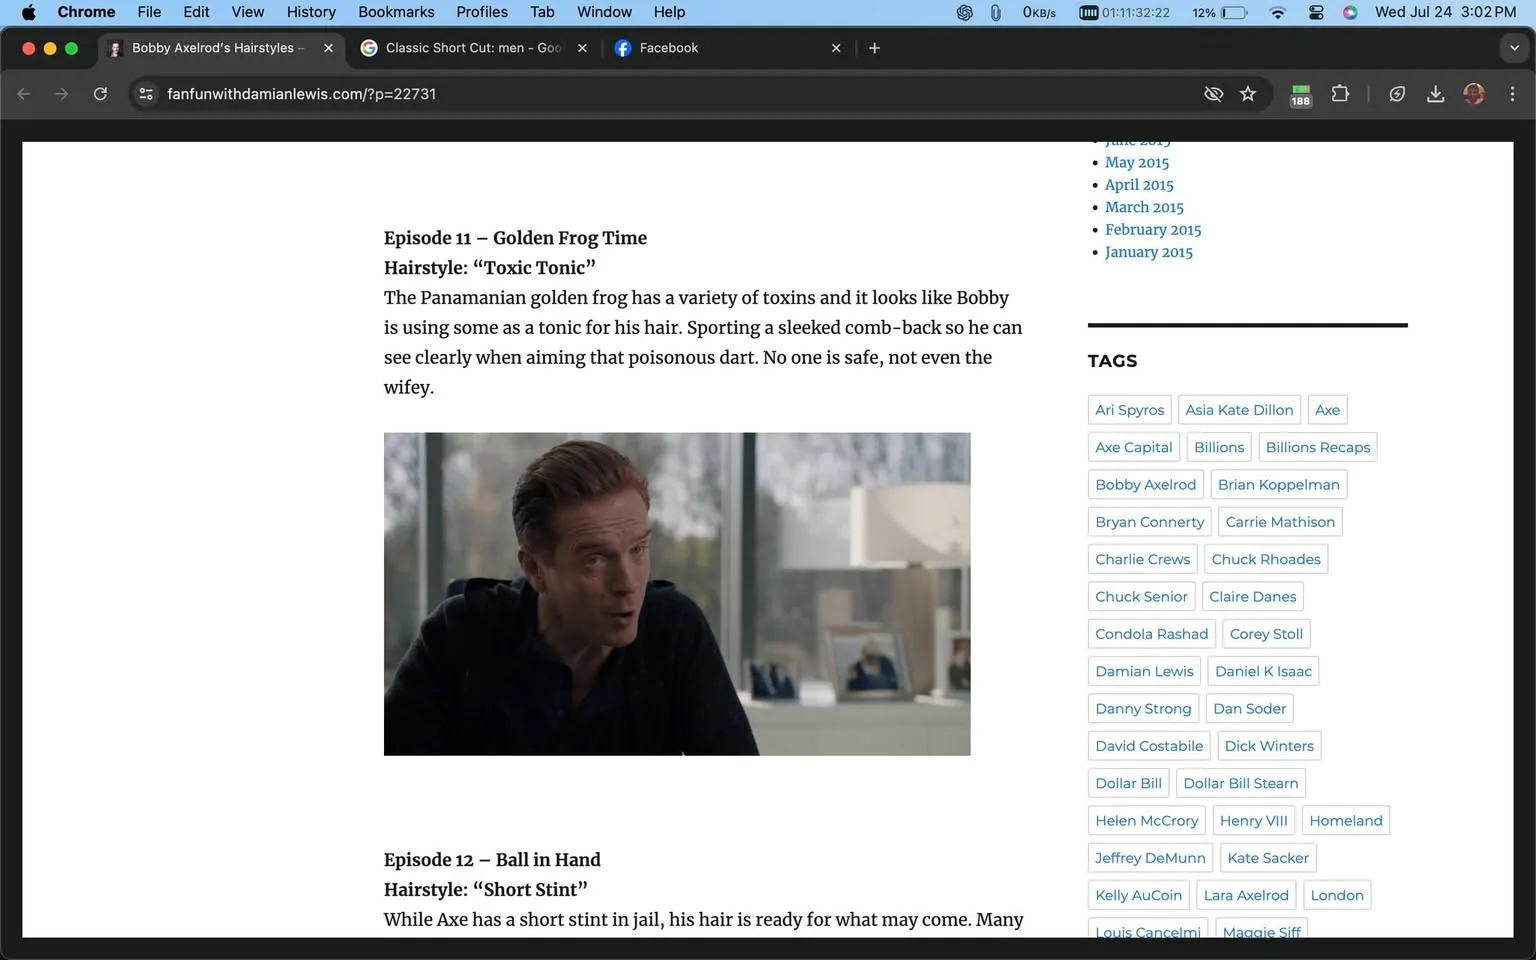Bookmark this page with the star icon
This screenshot has width=1536, height=960.
1247,93
